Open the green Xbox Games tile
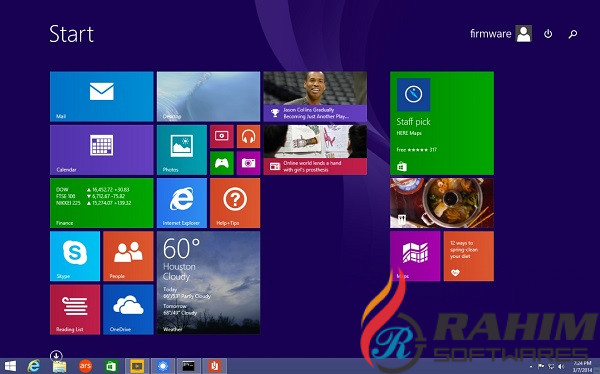 click(x=222, y=163)
